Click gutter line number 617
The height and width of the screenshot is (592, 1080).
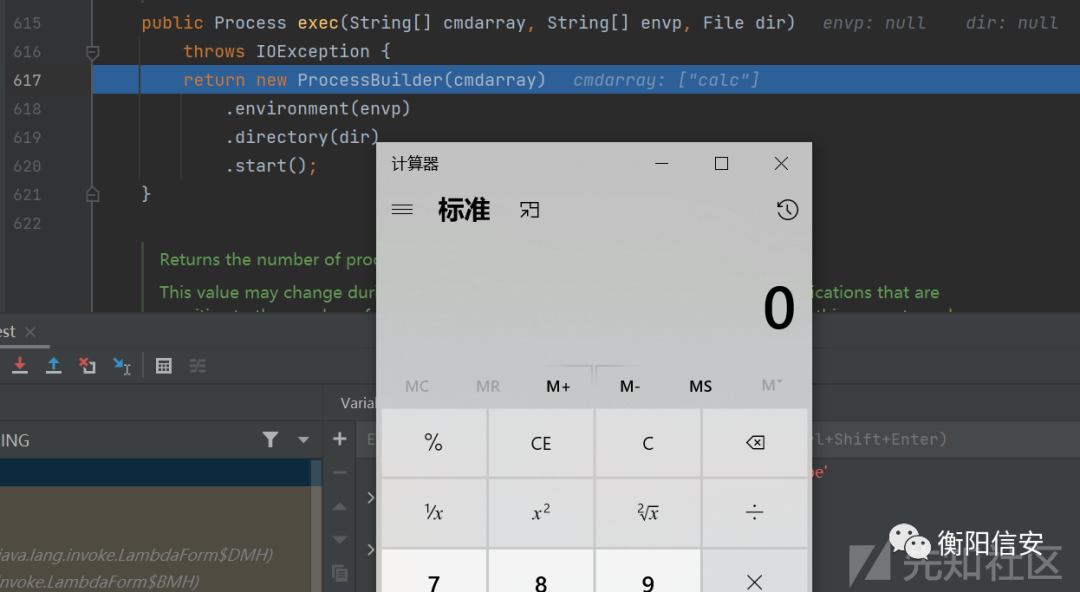pos(27,81)
